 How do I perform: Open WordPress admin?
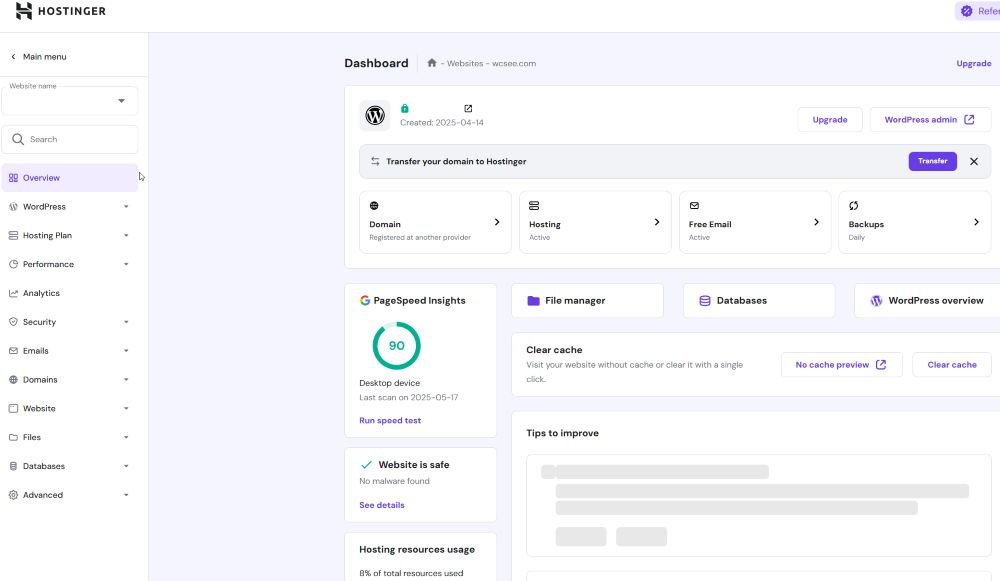tap(930, 120)
